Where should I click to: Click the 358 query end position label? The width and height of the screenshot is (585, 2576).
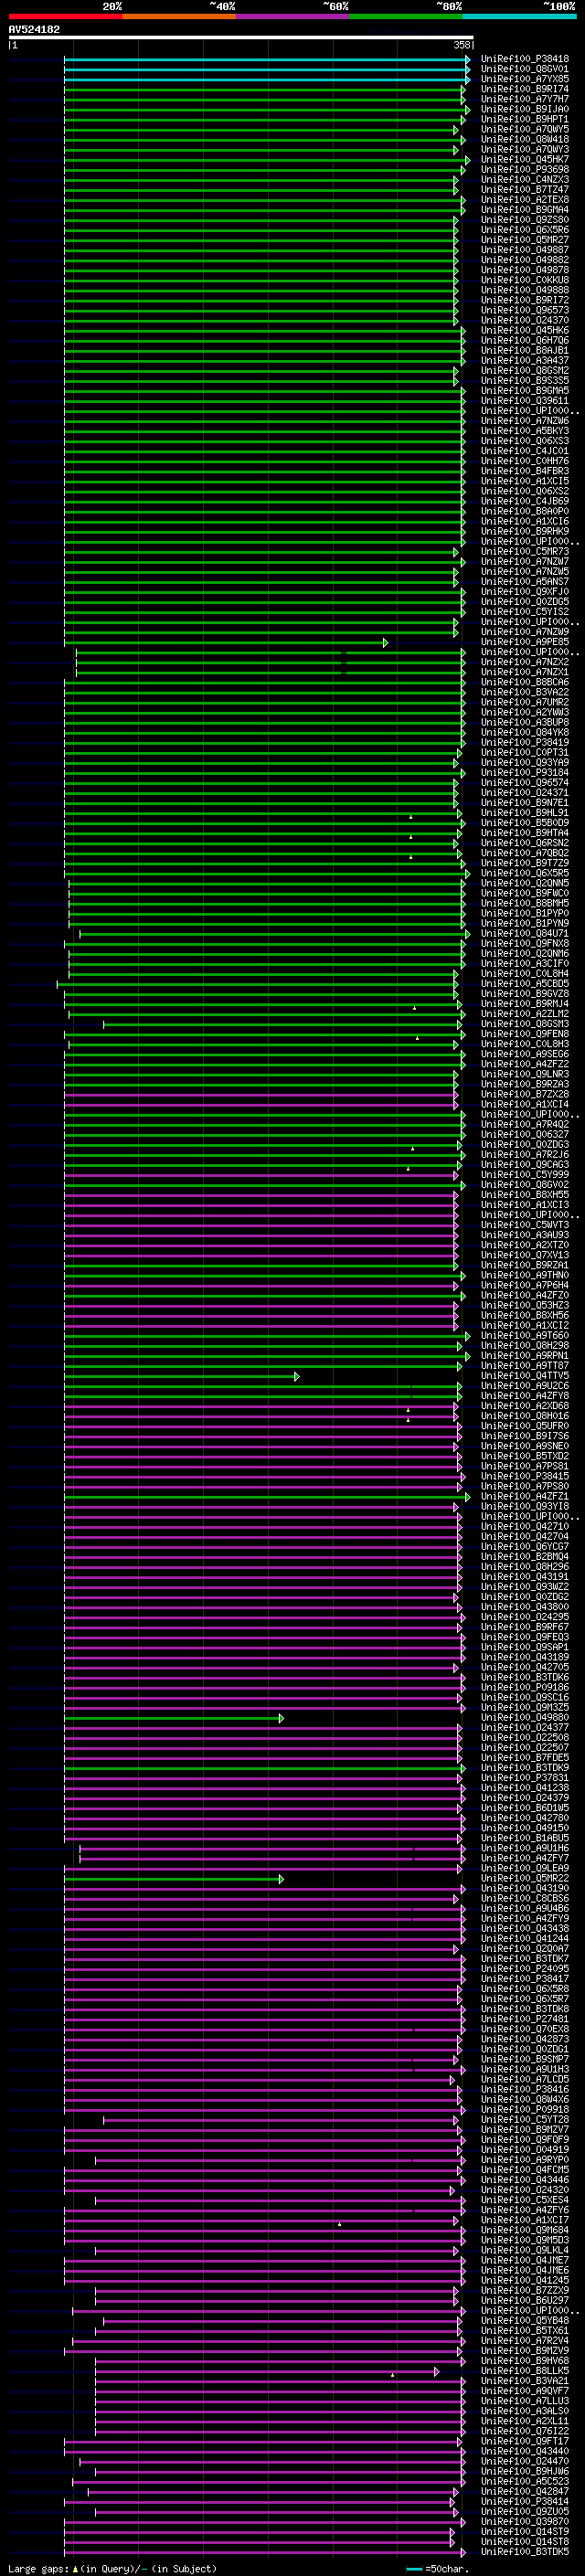click(462, 46)
